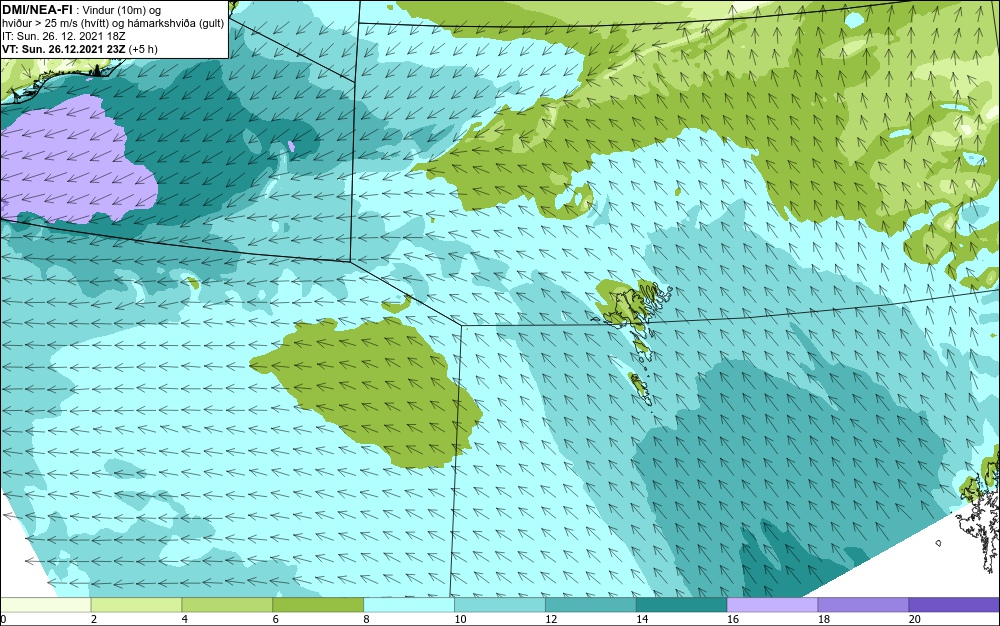Click the legend scale label "18"
The image size is (1000, 626).
coord(824,619)
